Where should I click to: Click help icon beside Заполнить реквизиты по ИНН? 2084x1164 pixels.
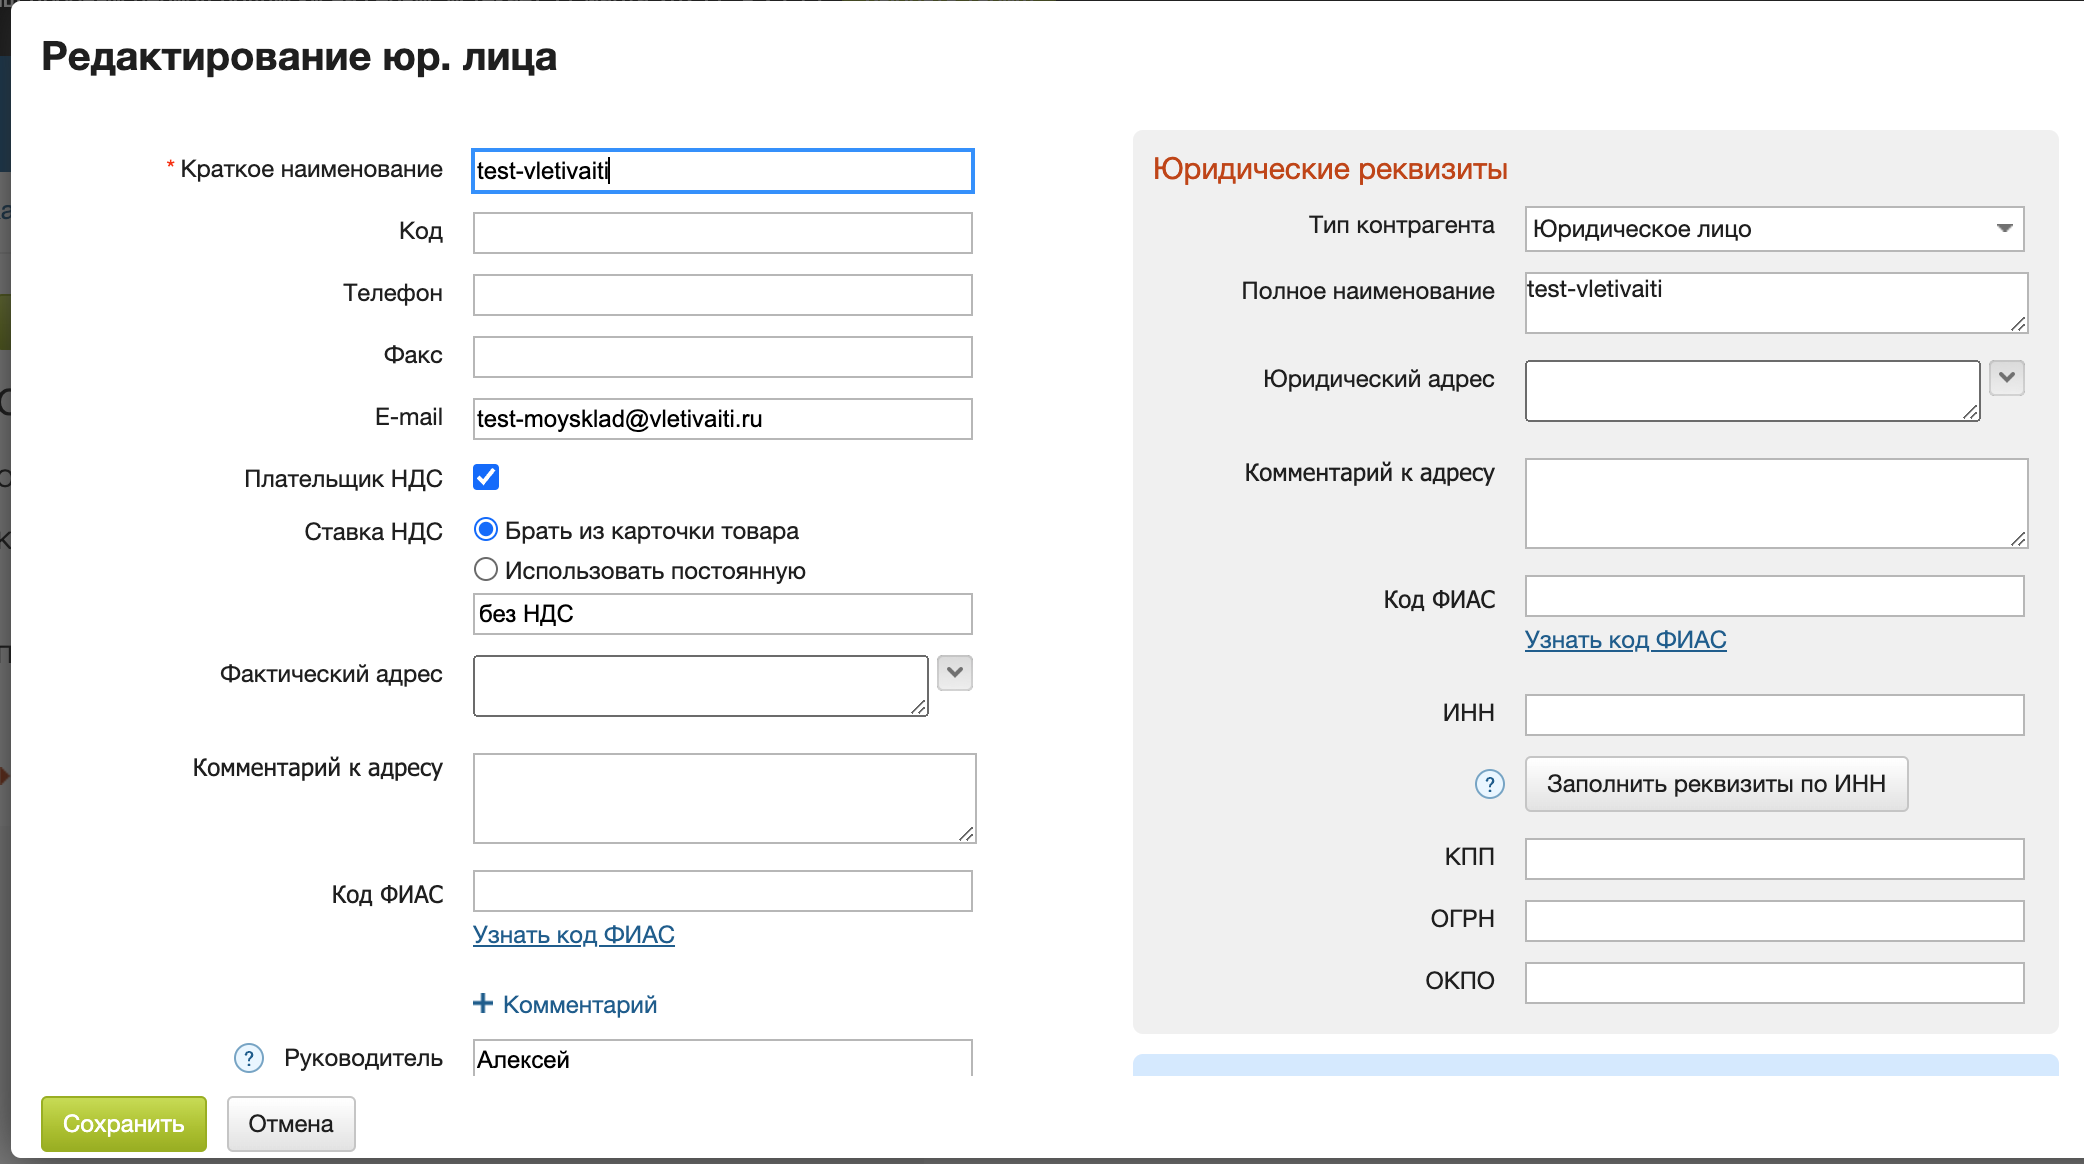1489,784
